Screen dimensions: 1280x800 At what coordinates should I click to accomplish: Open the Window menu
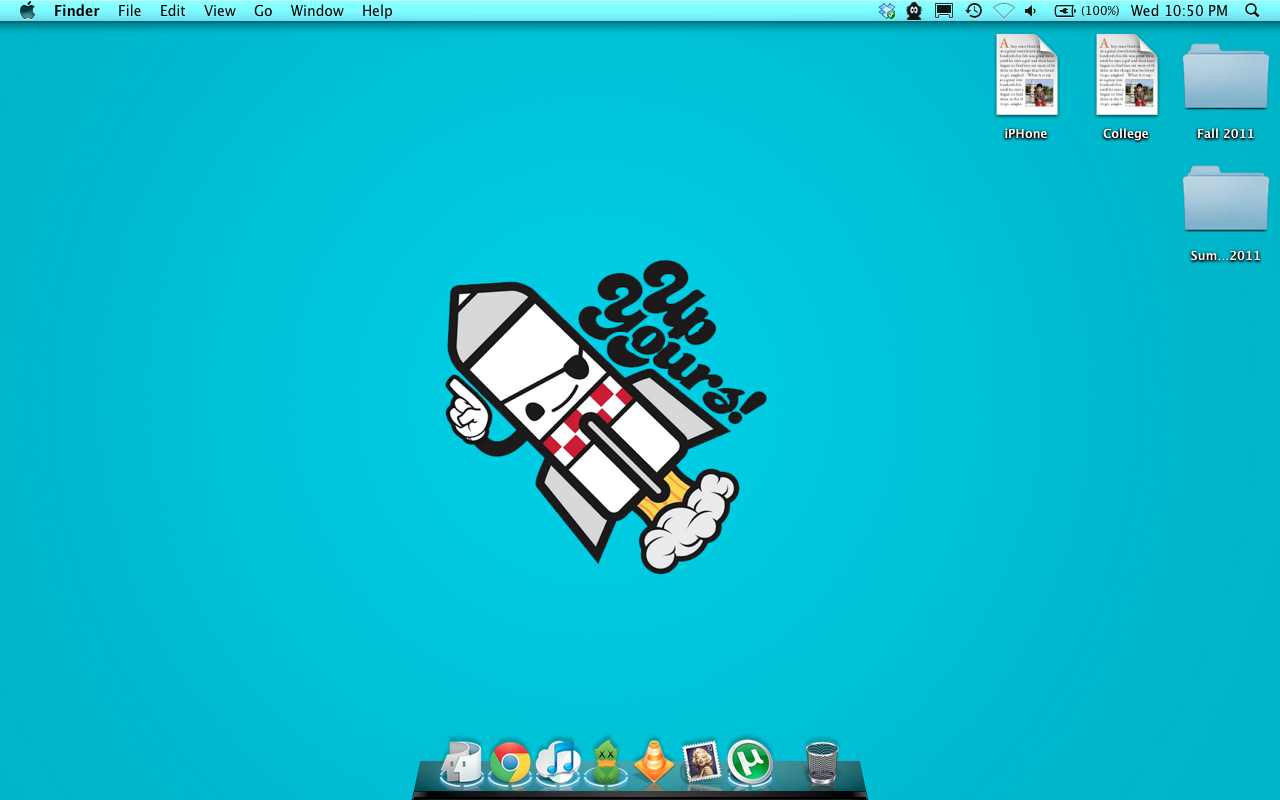pyautogui.click(x=317, y=11)
